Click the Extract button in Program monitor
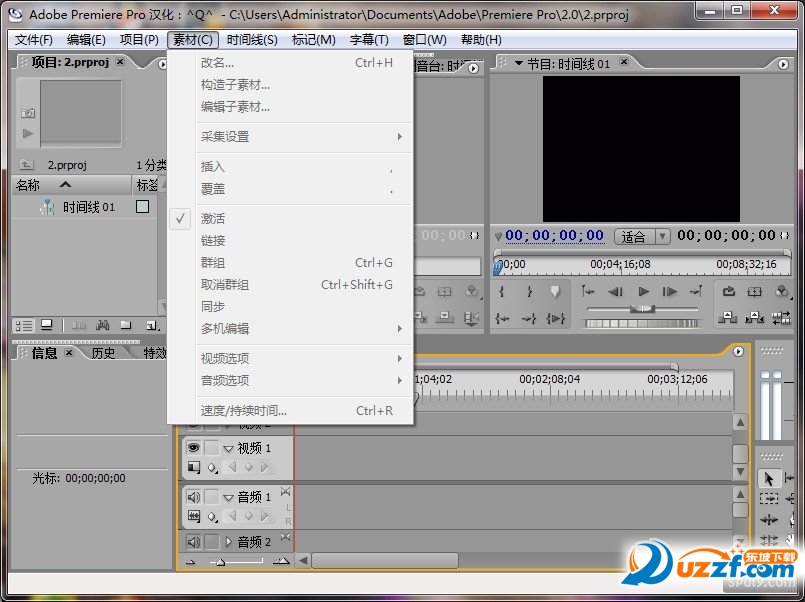The height and width of the screenshot is (602, 805). pyautogui.click(x=754, y=318)
